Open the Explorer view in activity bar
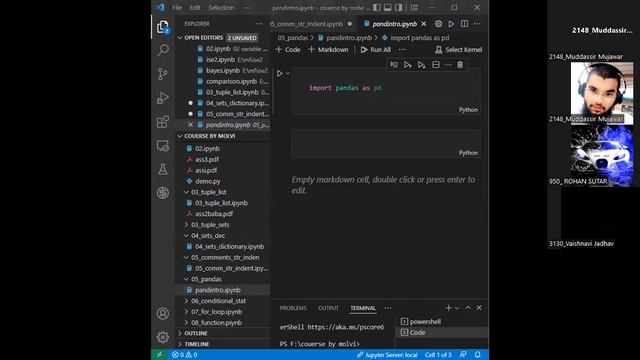 pyautogui.click(x=163, y=27)
